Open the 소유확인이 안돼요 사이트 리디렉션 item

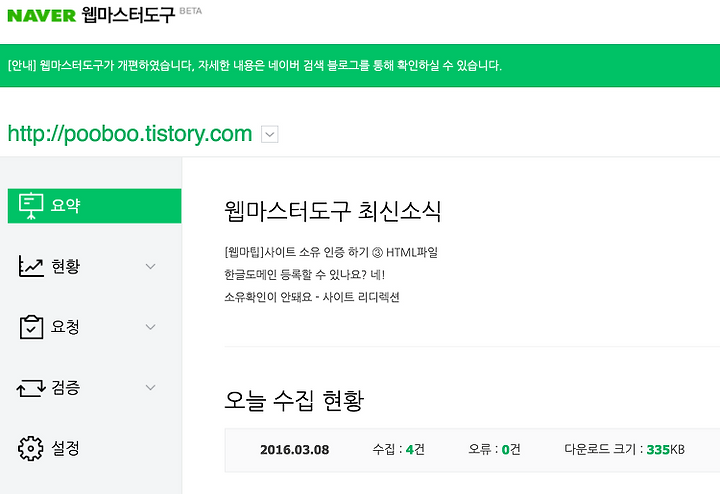point(312,297)
